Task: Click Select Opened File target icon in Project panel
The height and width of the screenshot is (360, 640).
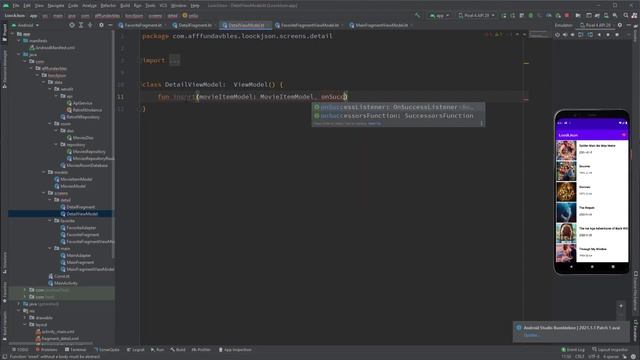Action: pyautogui.click(x=72, y=25)
